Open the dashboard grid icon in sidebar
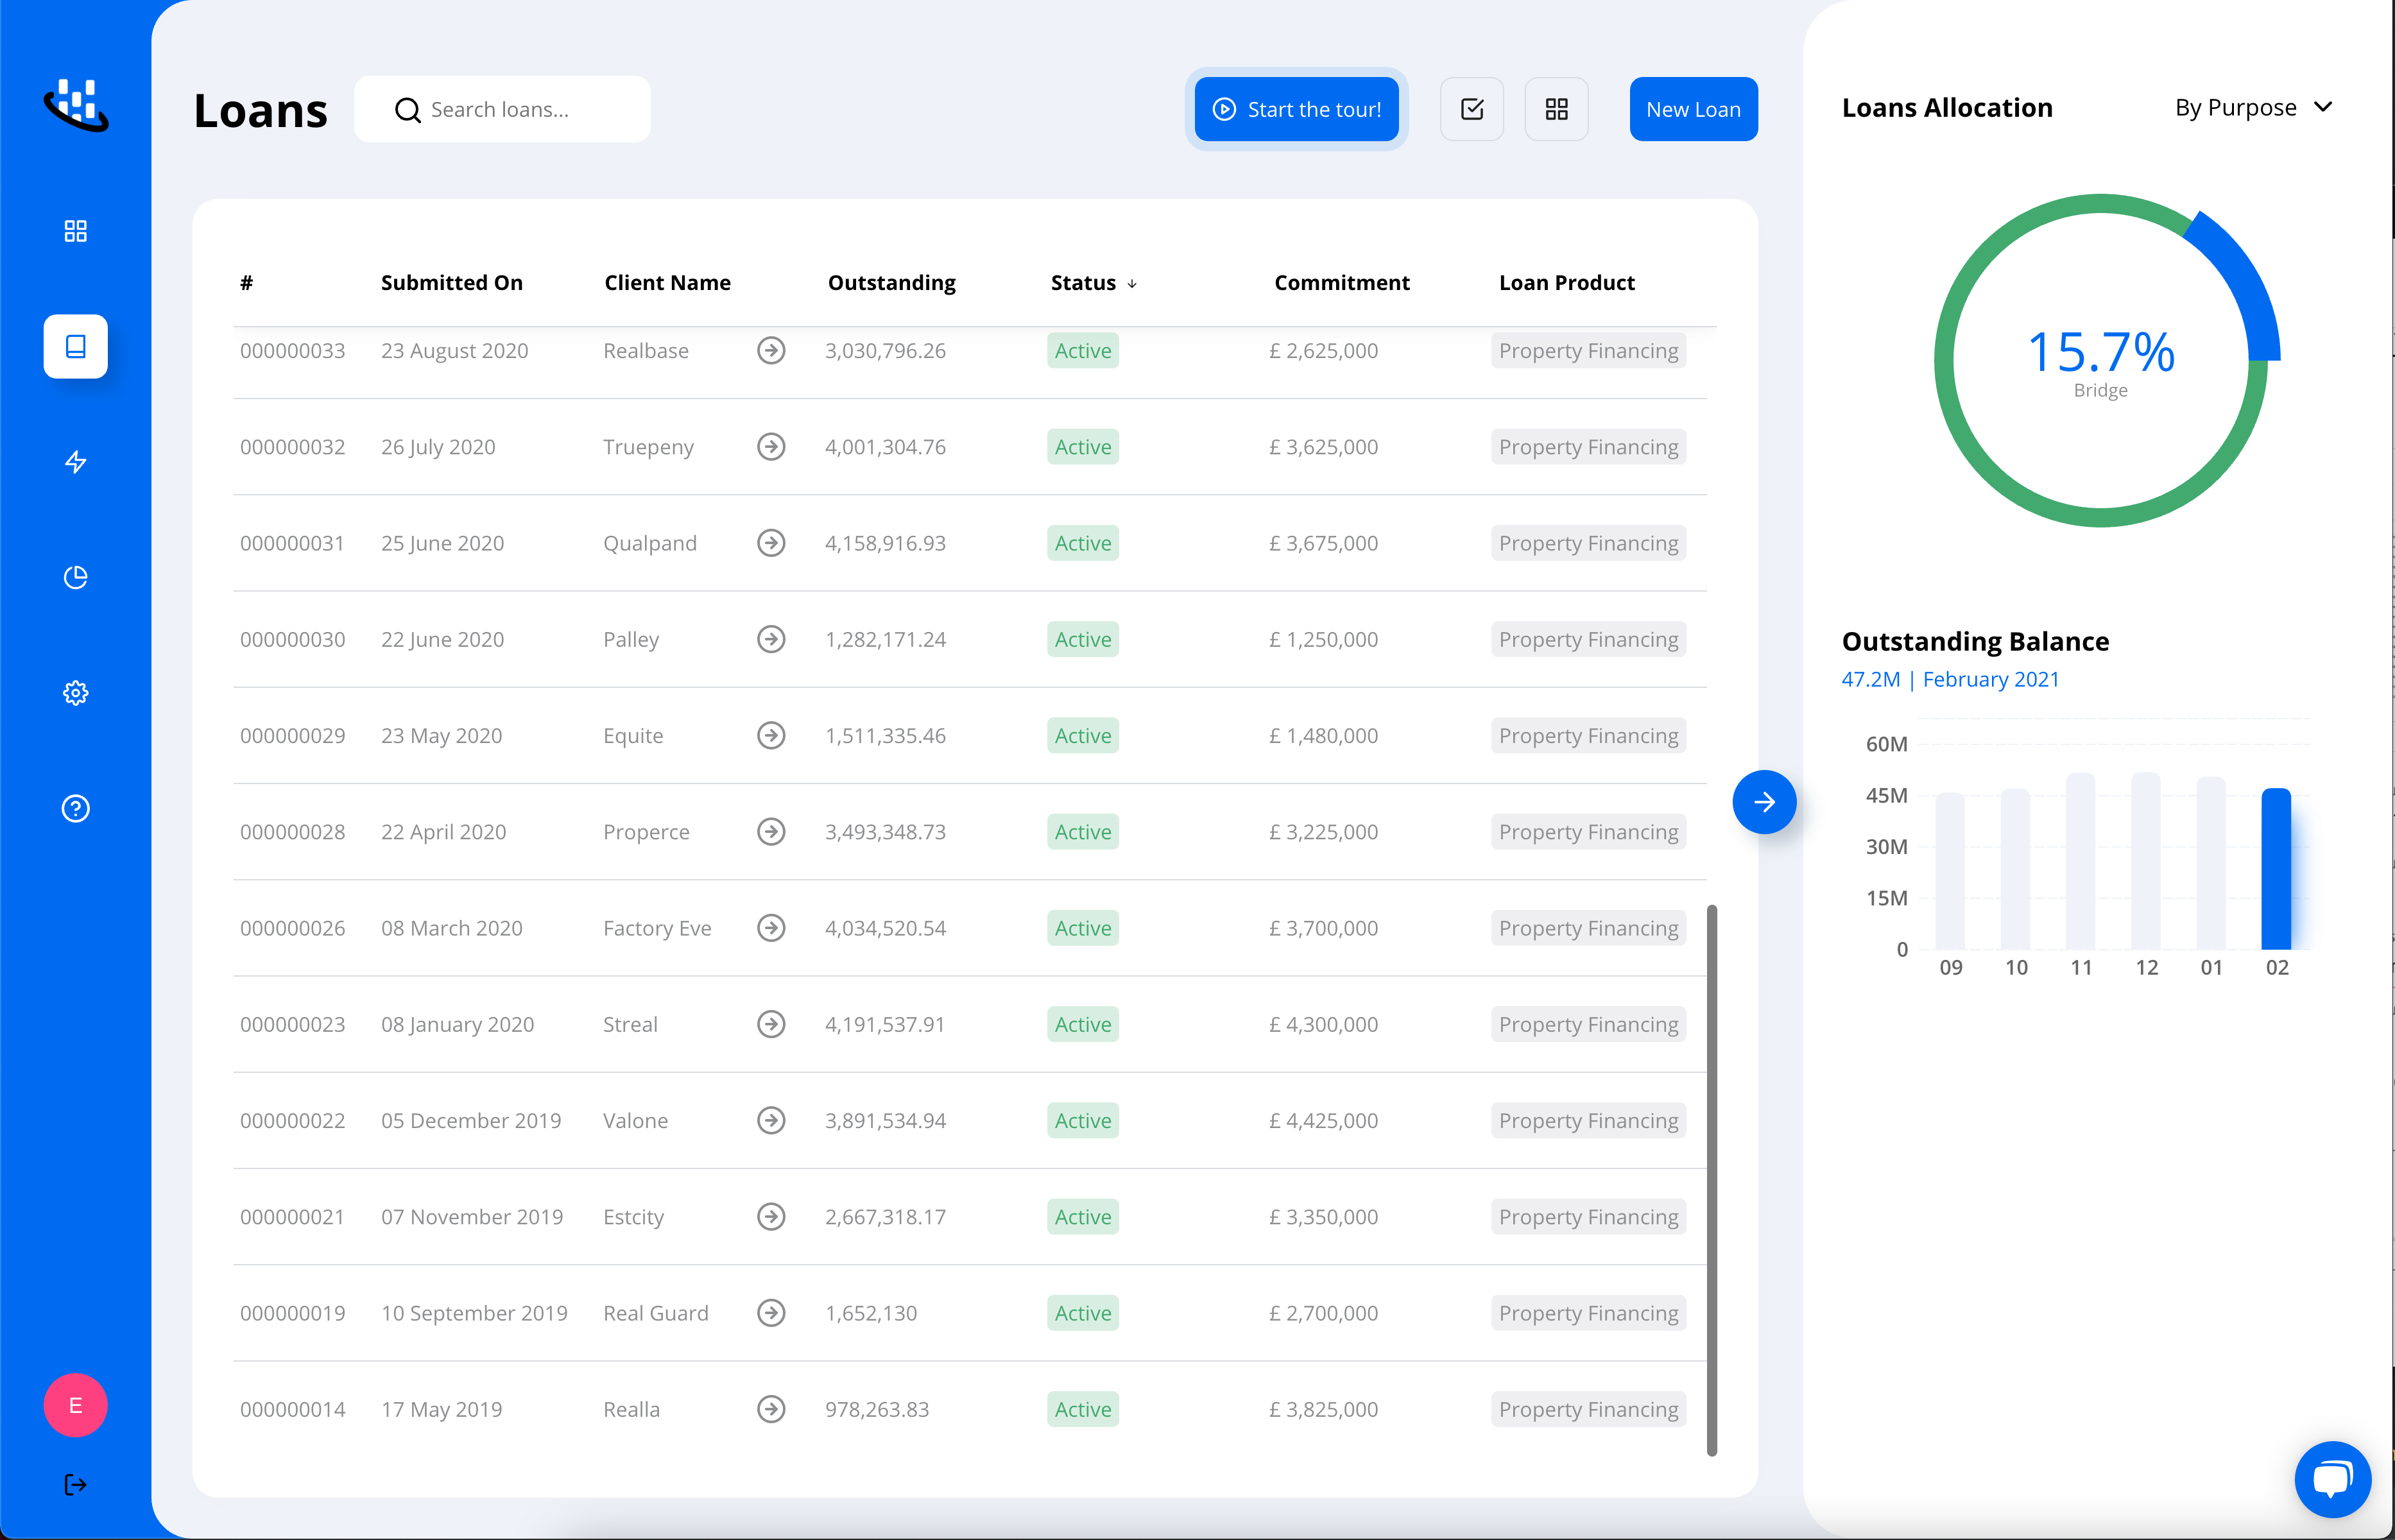Viewport: 2395px width, 1540px height. [x=75, y=231]
